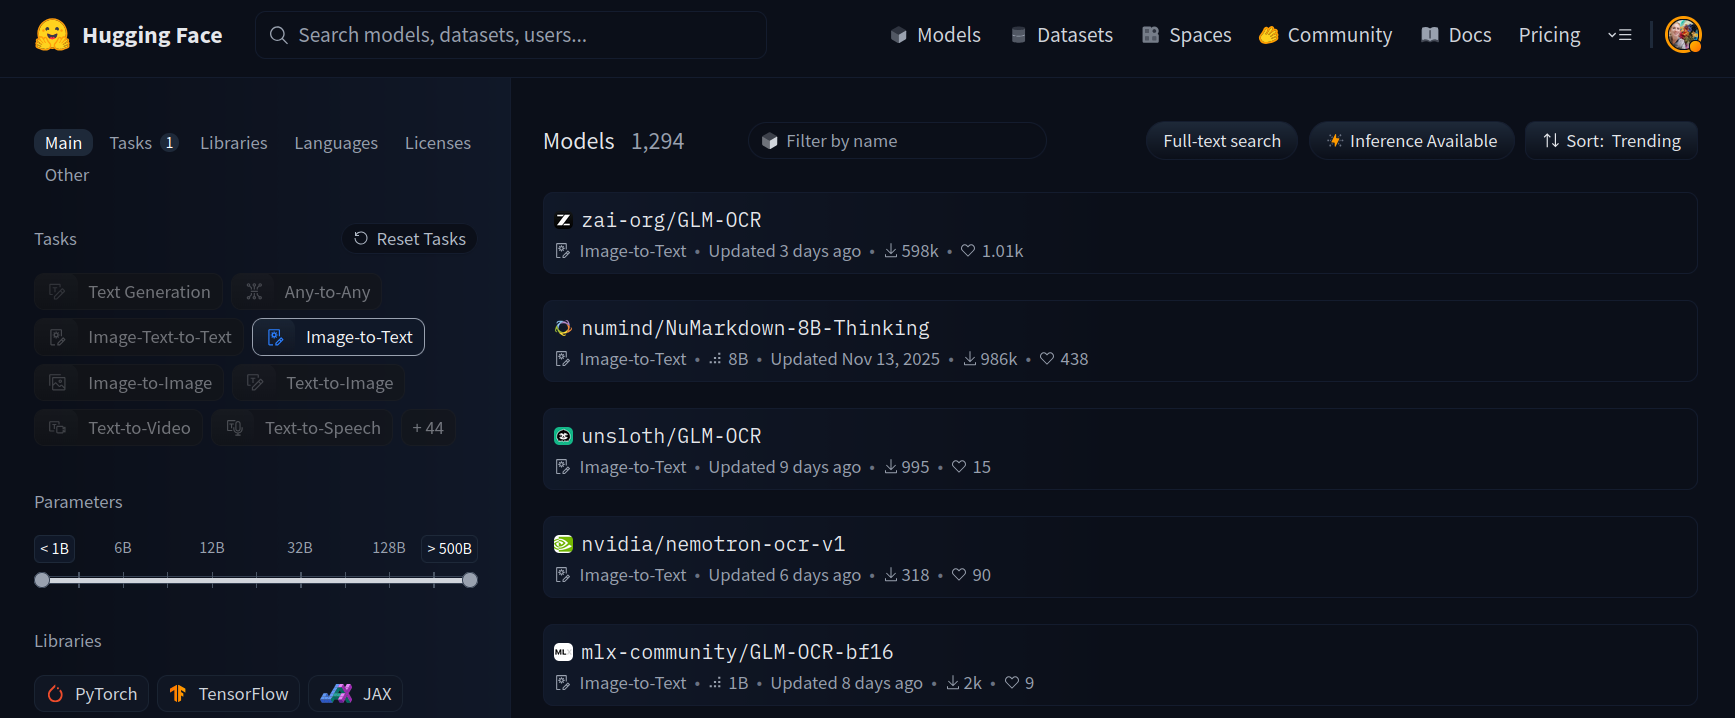Click the nvidia organization avatar icon
This screenshot has width=1735, height=718.
pos(563,544)
